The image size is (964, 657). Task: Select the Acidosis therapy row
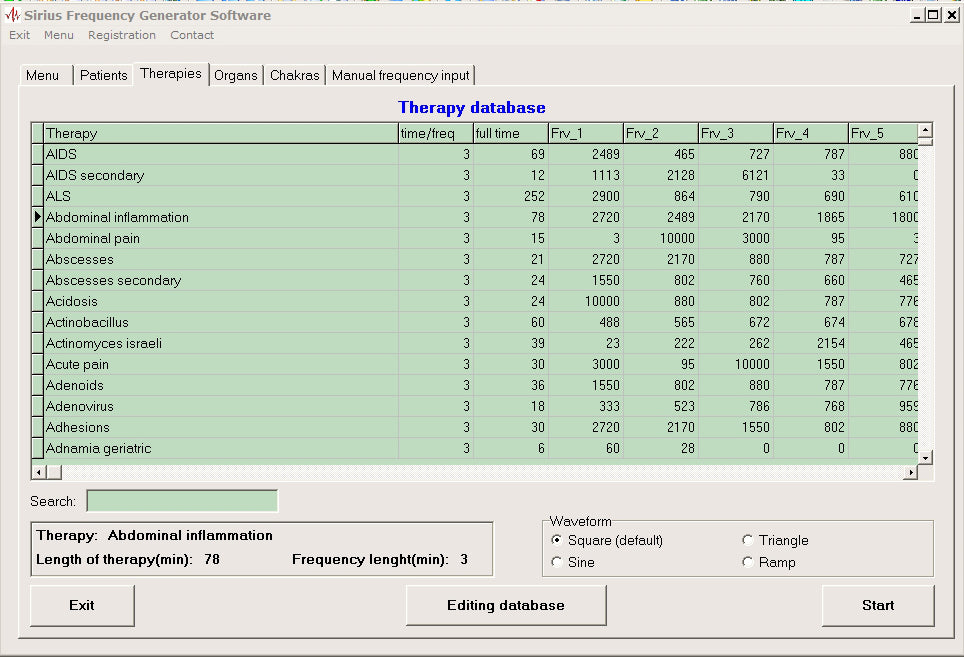click(475, 301)
